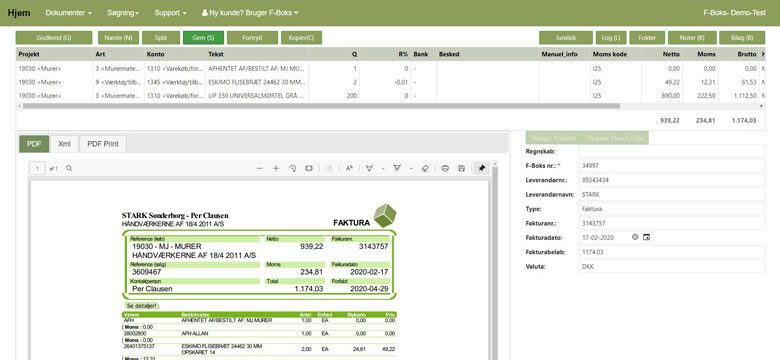Select the eraser tool in PDF toolbar
The image size is (780, 360).
[x=425, y=169]
